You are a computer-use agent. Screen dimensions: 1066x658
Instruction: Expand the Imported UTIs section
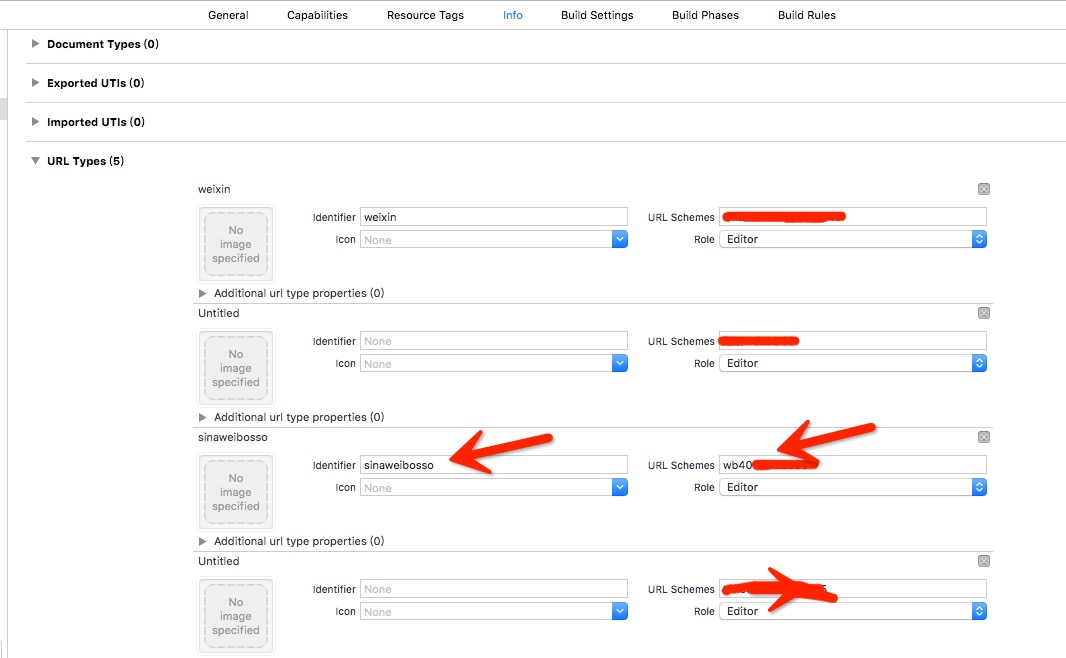[35, 122]
